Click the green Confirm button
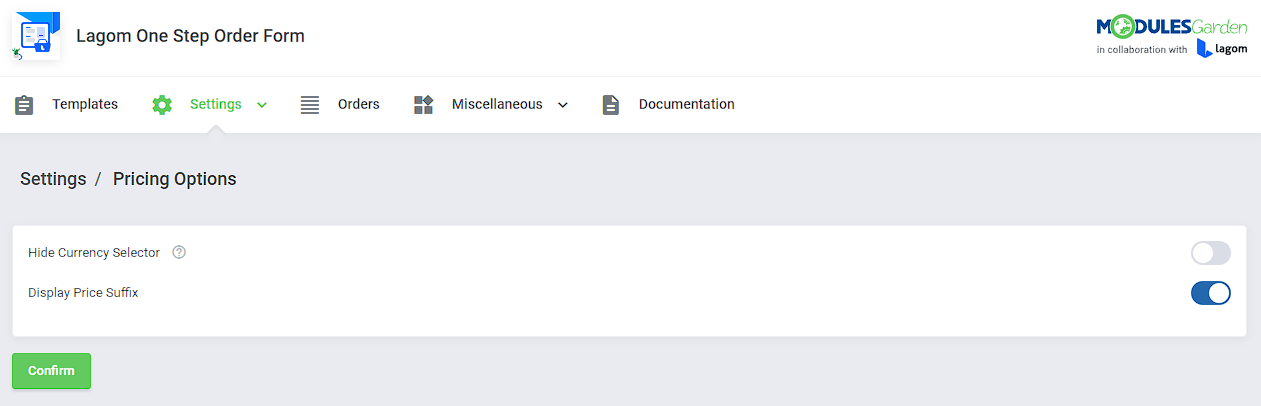1261x406 pixels. [51, 371]
